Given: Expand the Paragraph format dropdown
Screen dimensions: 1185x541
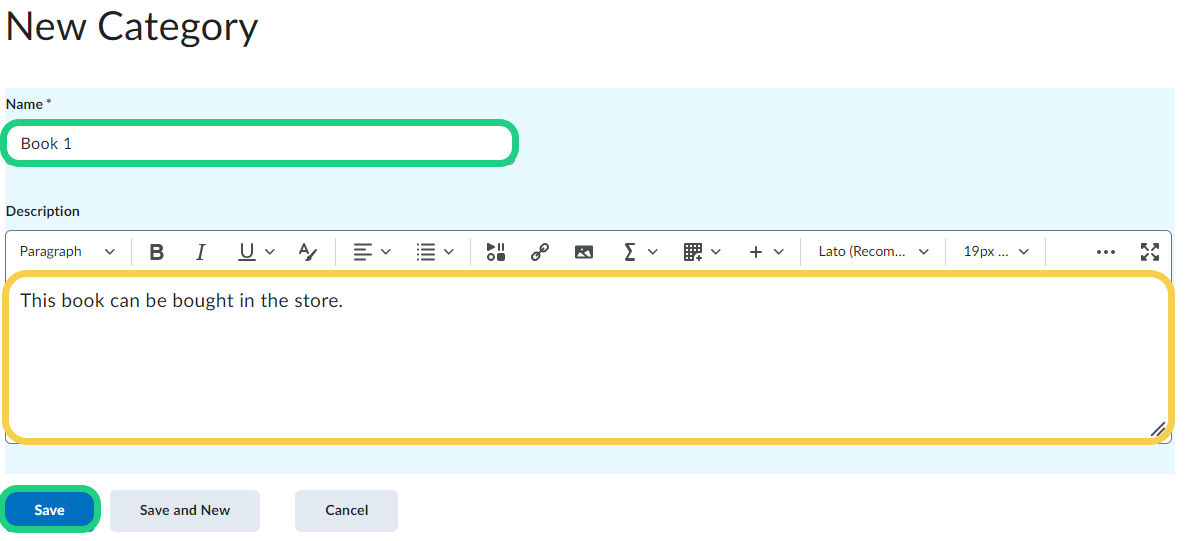Looking at the screenshot, I should pyautogui.click(x=67, y=252).
